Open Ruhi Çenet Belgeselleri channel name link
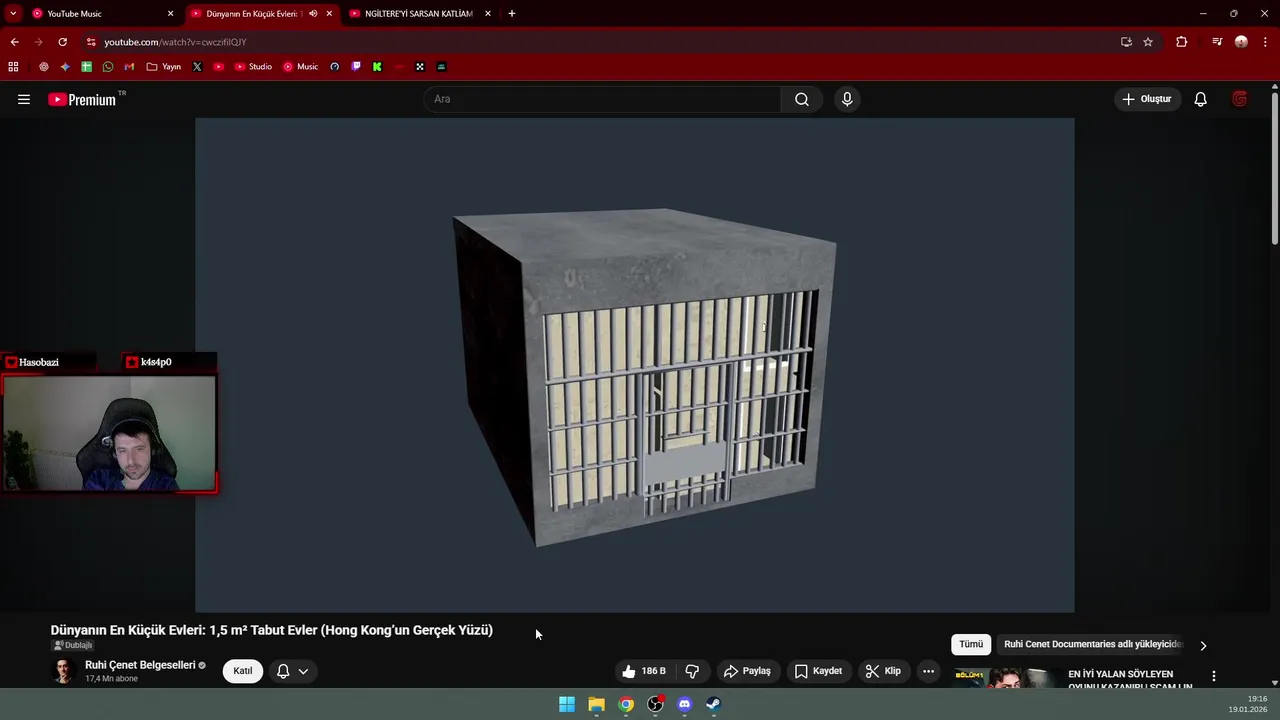The image size is (1280, 720). [140, 665]
